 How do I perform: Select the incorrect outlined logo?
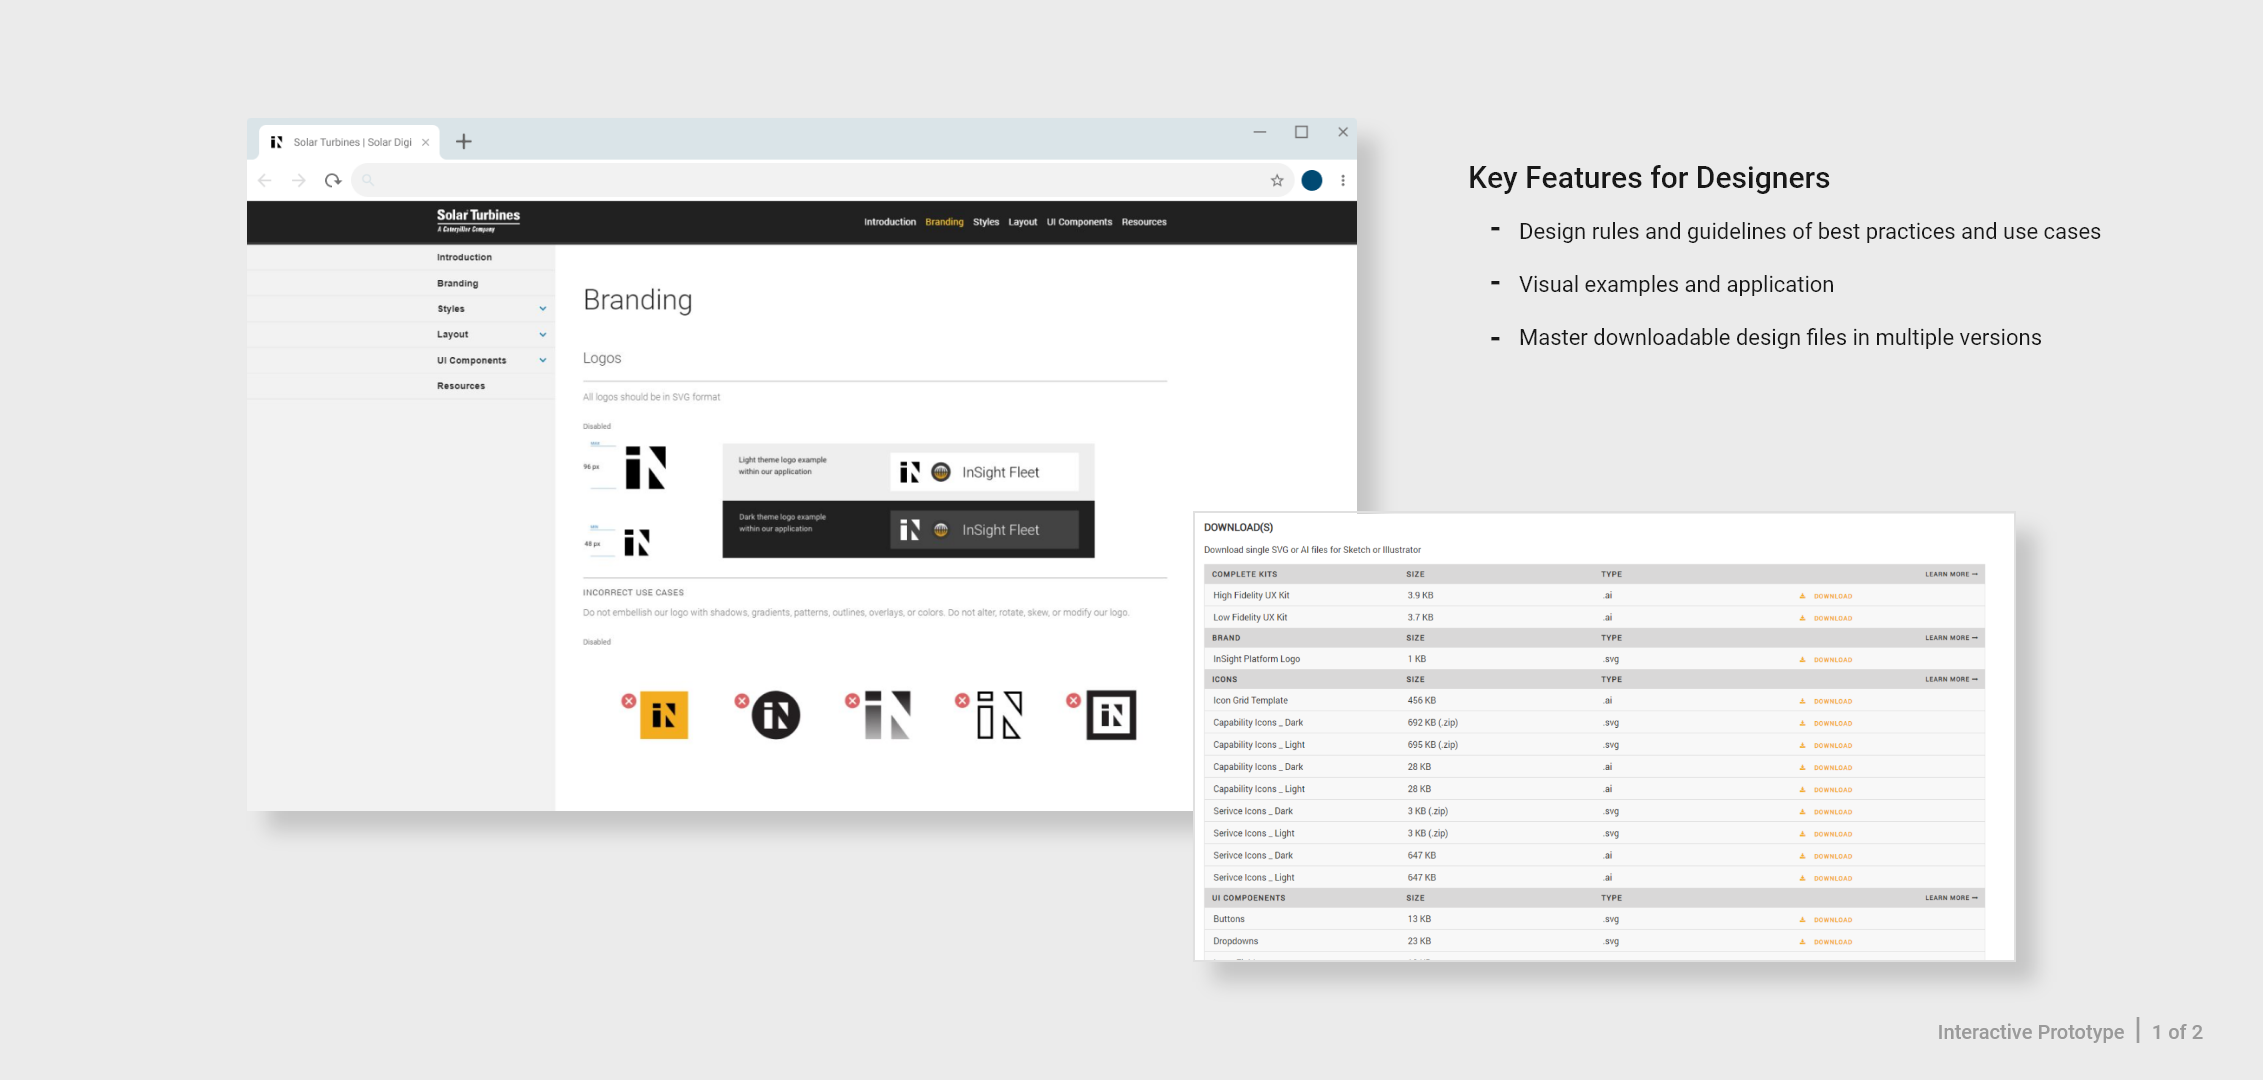[x=999, y=715]
